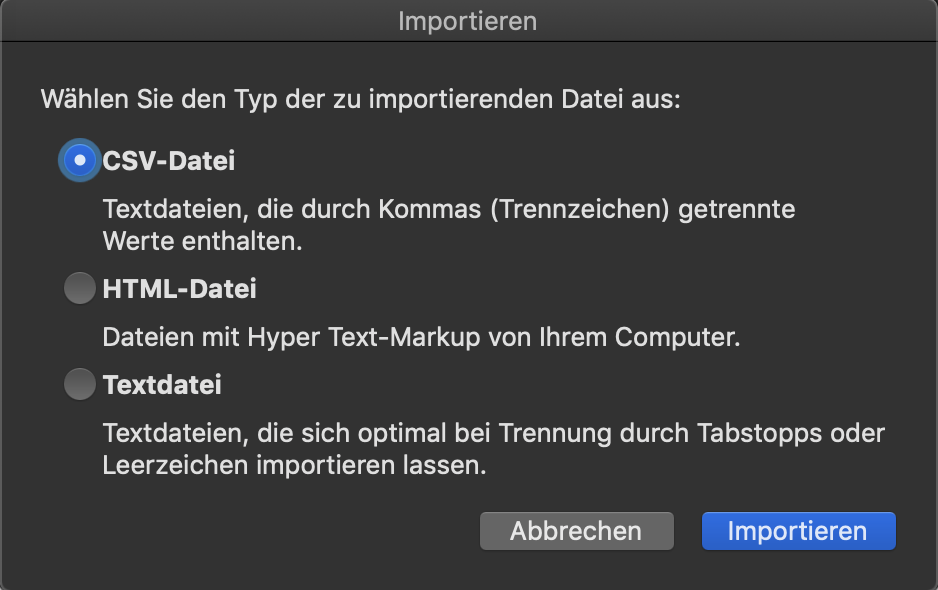Click the word "Computer." in HTML description

tap(677, 337)
